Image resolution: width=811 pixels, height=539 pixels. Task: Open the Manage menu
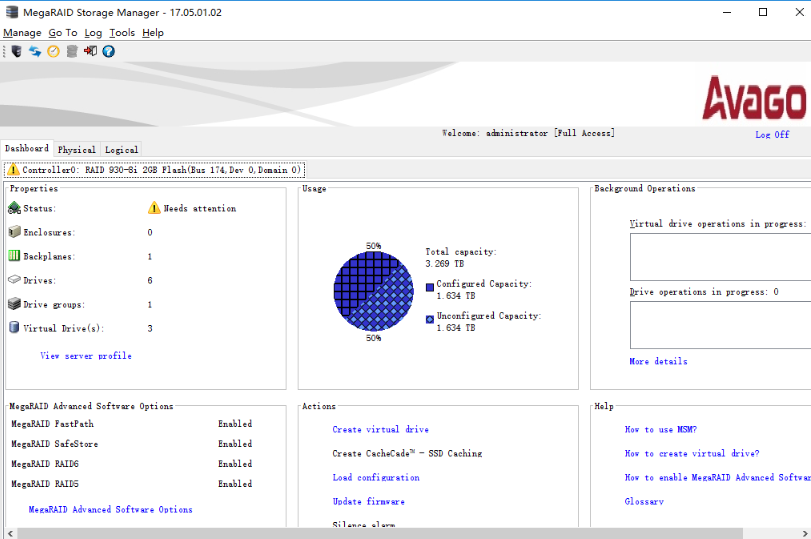pyautogui.click(x=22, y=33)
